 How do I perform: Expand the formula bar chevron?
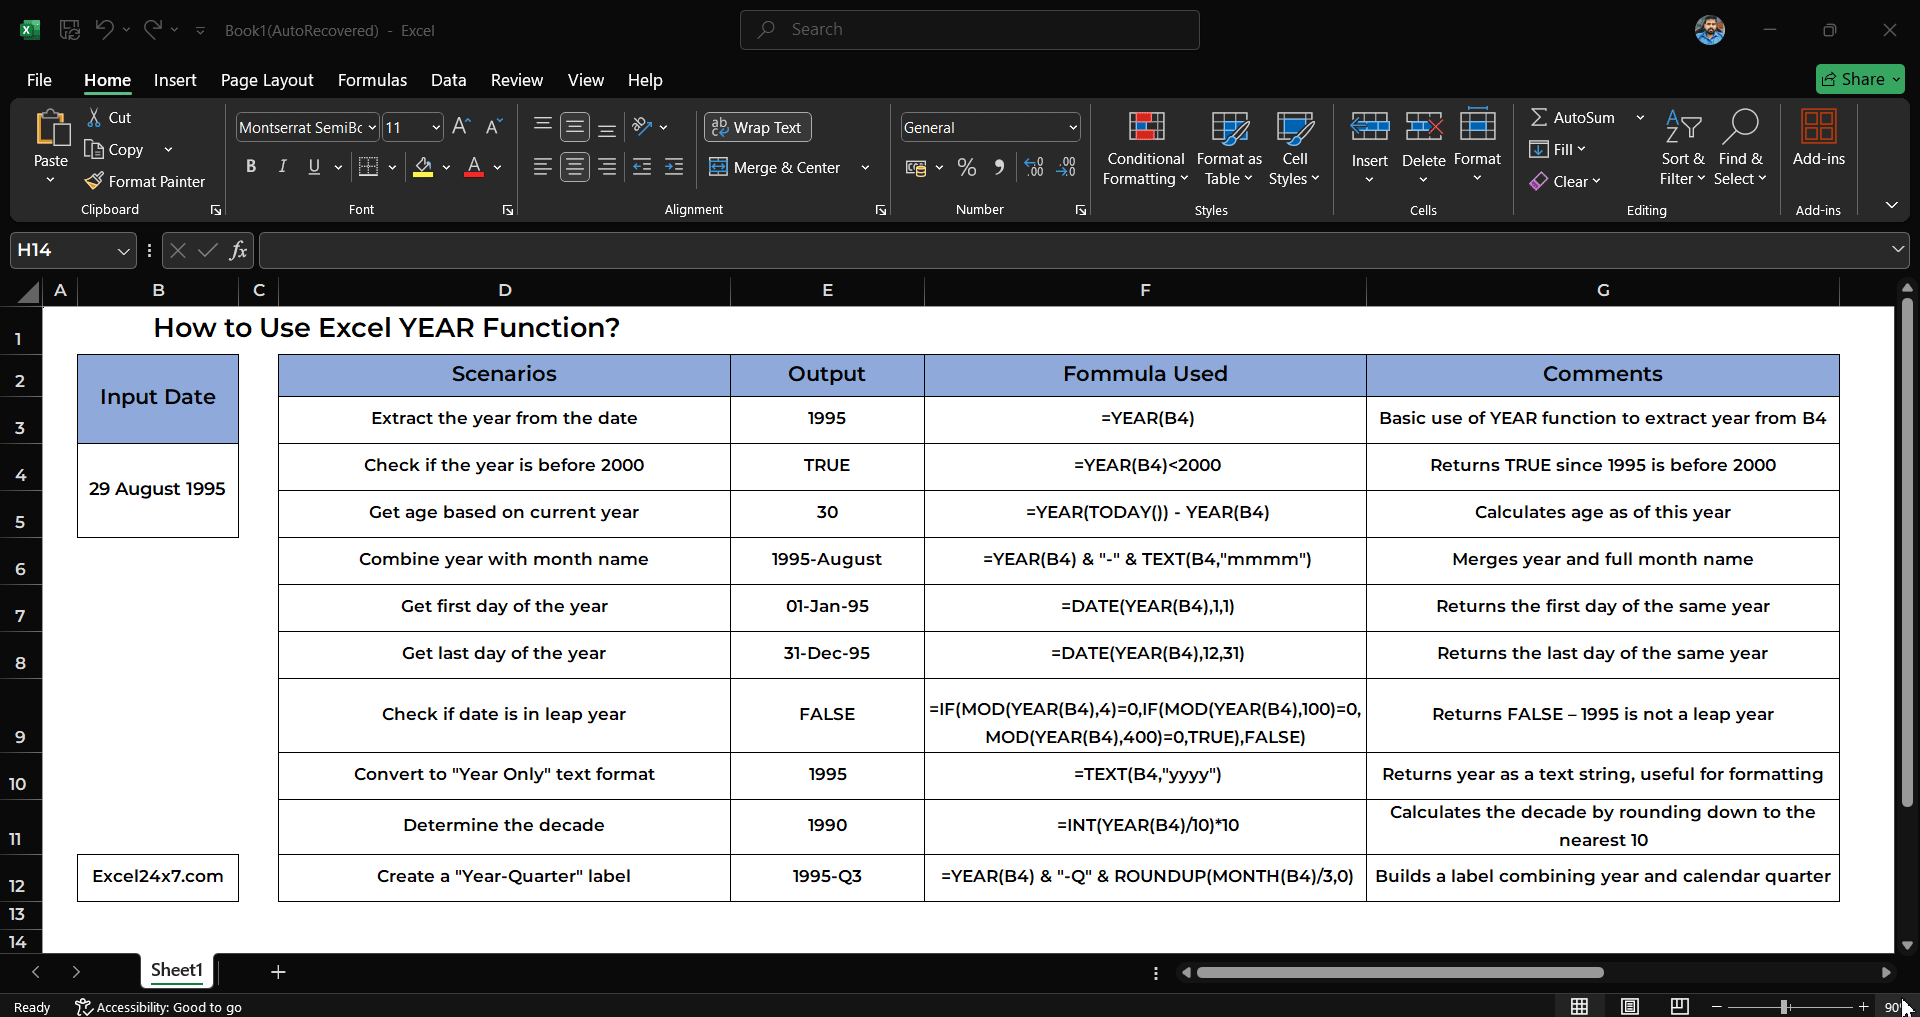tap(1897, 250)
